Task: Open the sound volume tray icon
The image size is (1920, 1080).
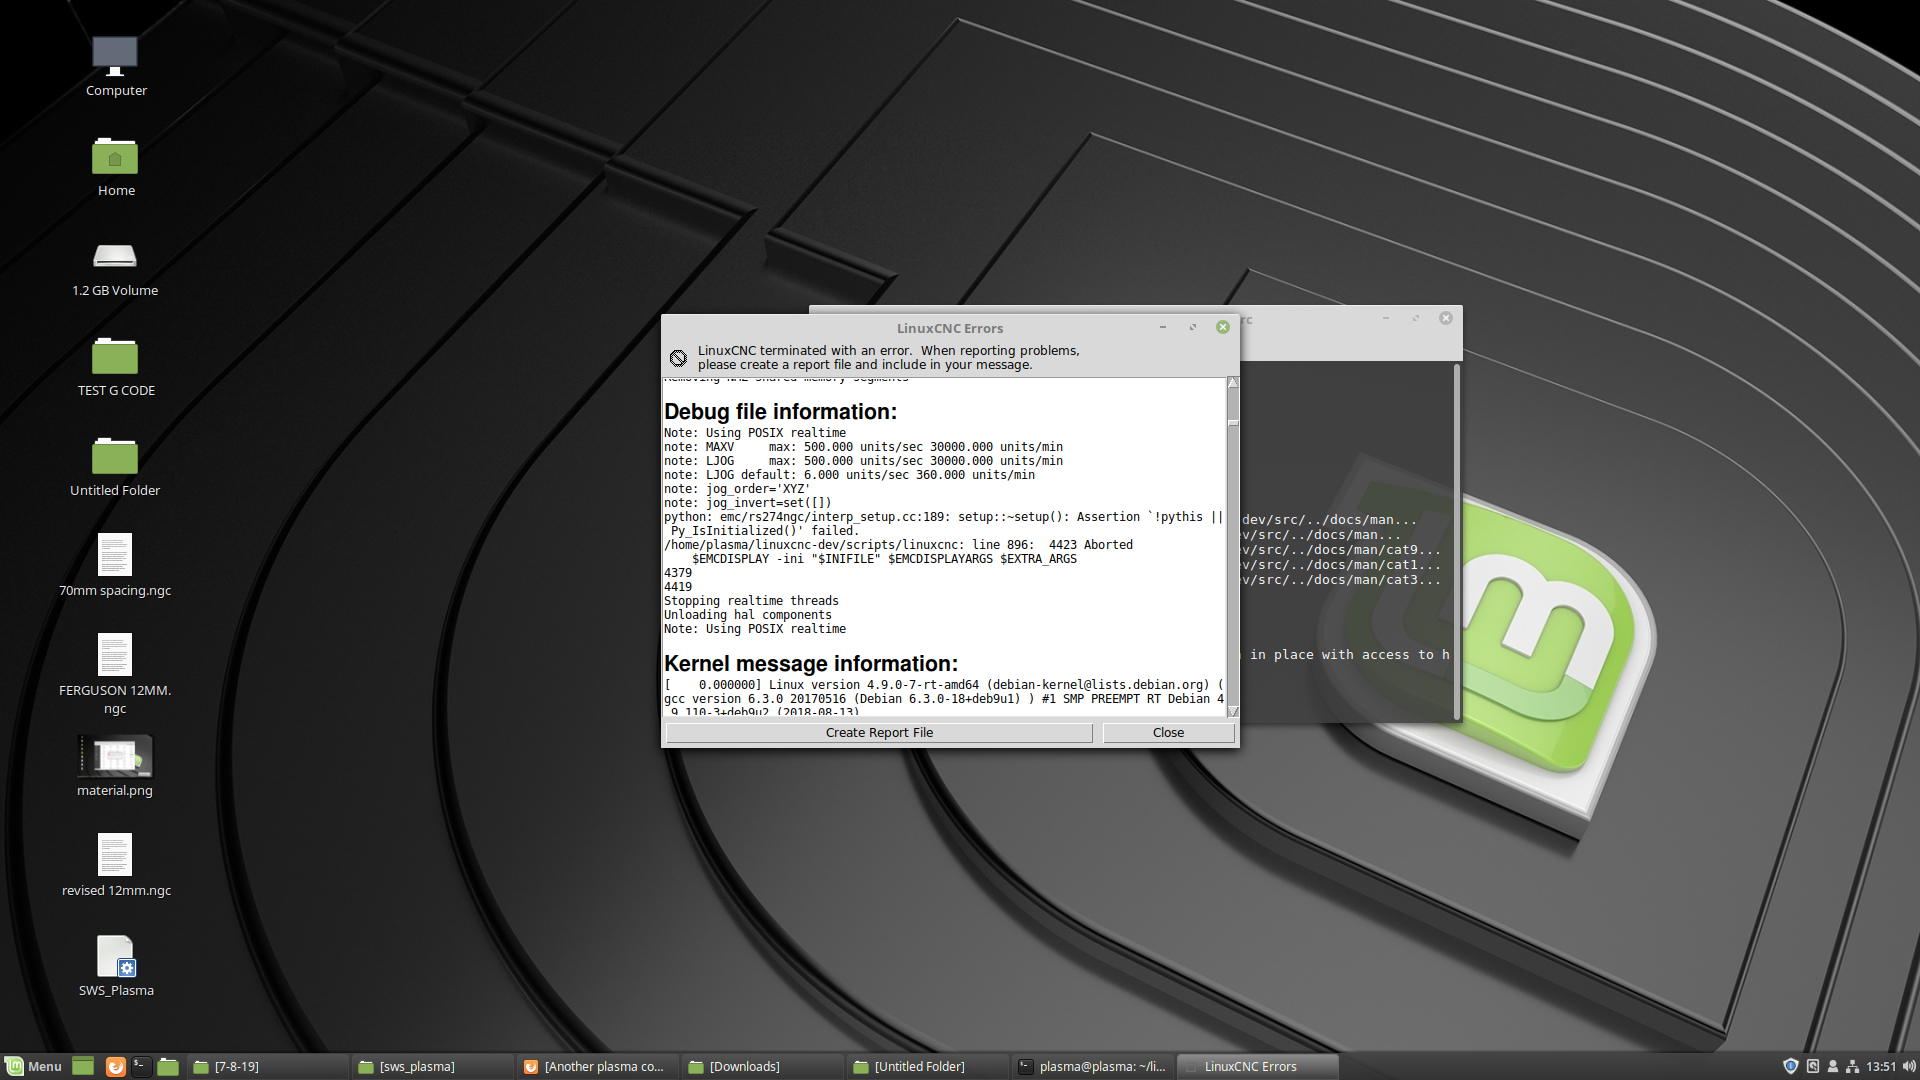Action: pyautogui.click(x=1909, y=1066)
